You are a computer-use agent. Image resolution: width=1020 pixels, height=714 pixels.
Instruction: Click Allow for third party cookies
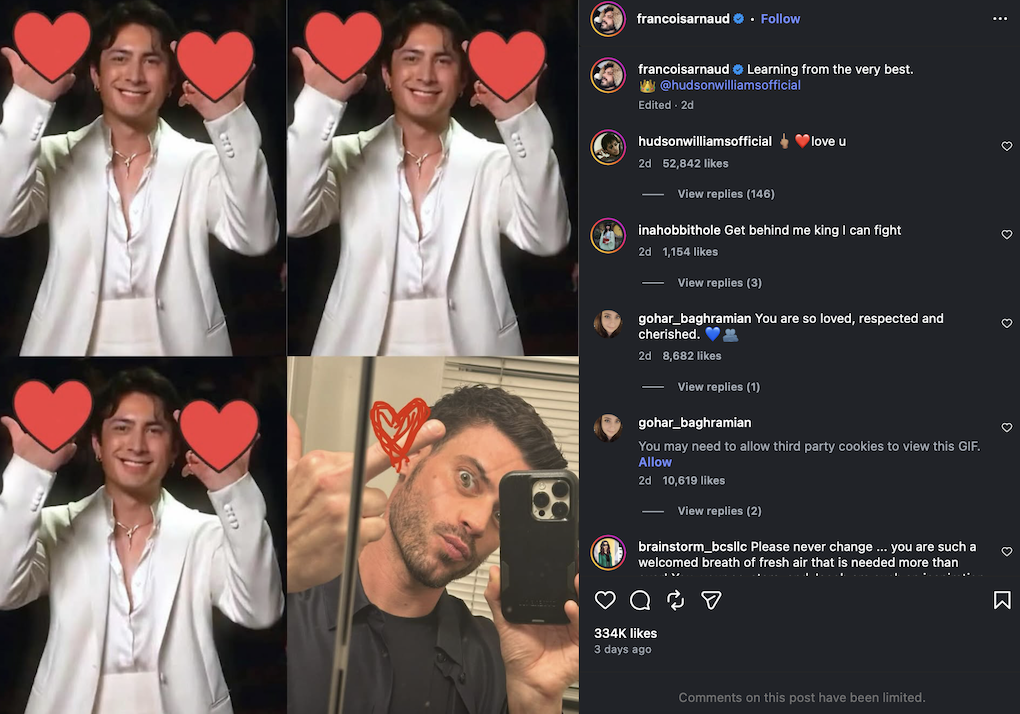[655, 462]
